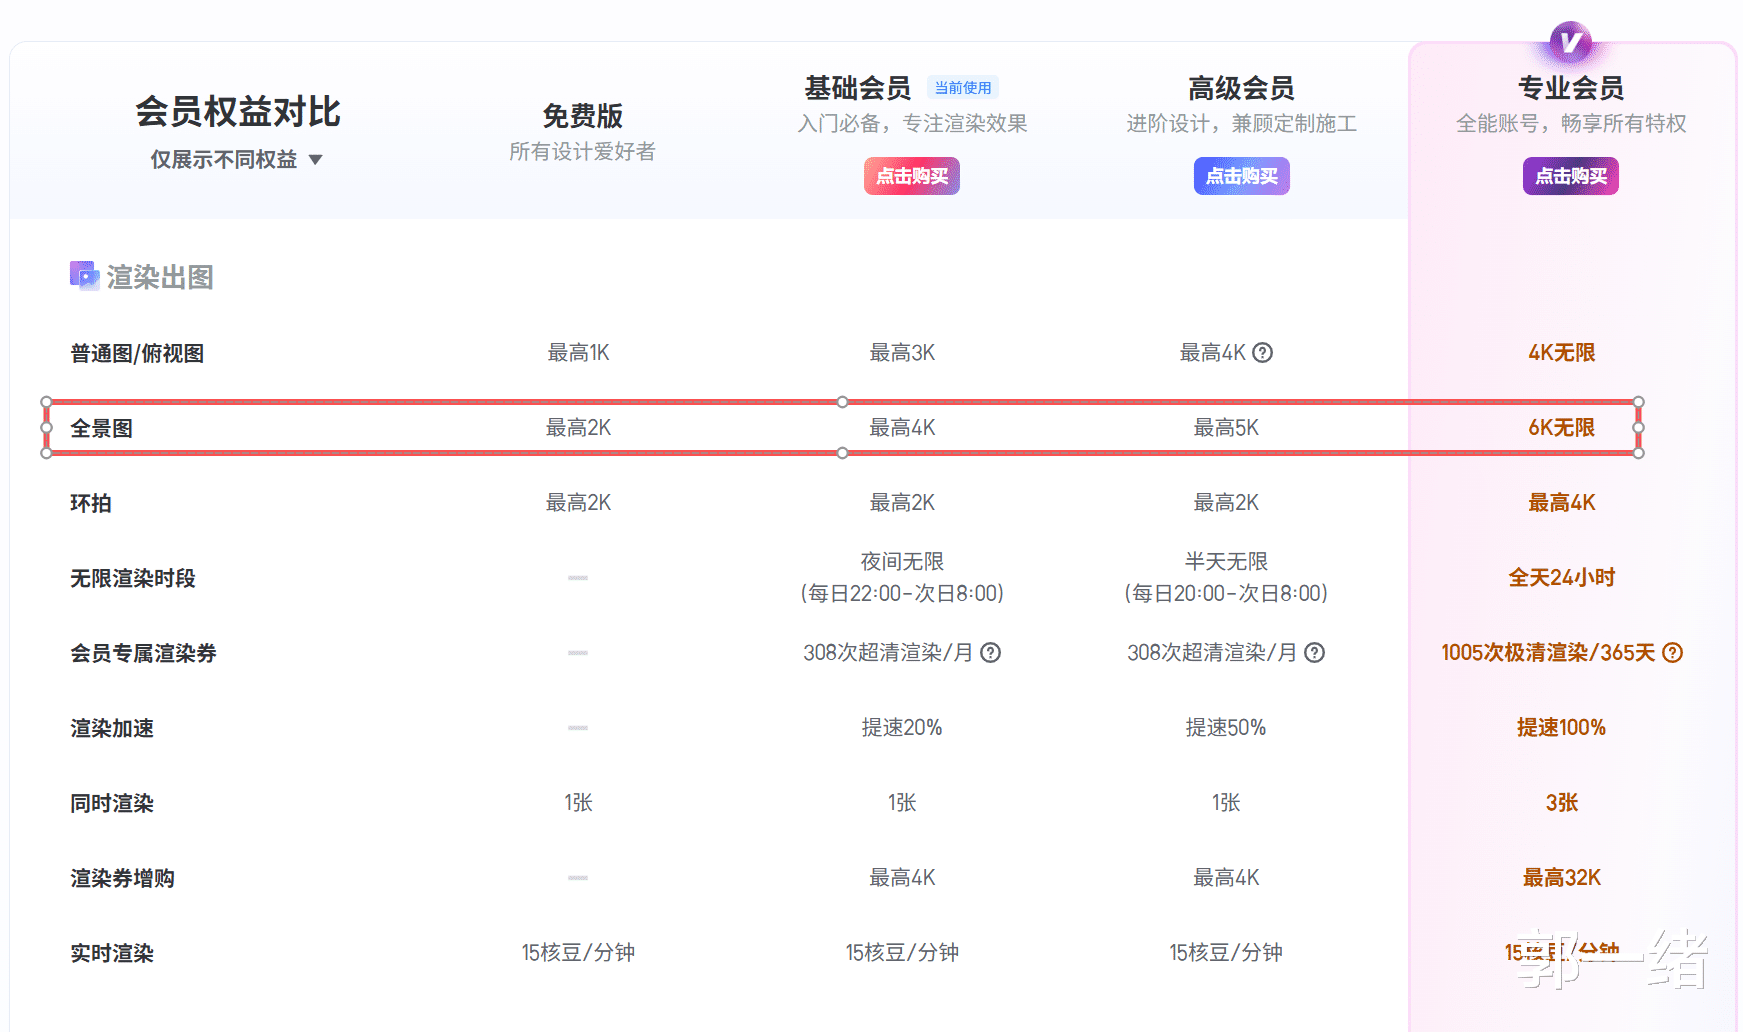Buy 高级会员 with the blue 点击购买 button
Viewport: 1743px width, 1032px height.
(1242, 176)
